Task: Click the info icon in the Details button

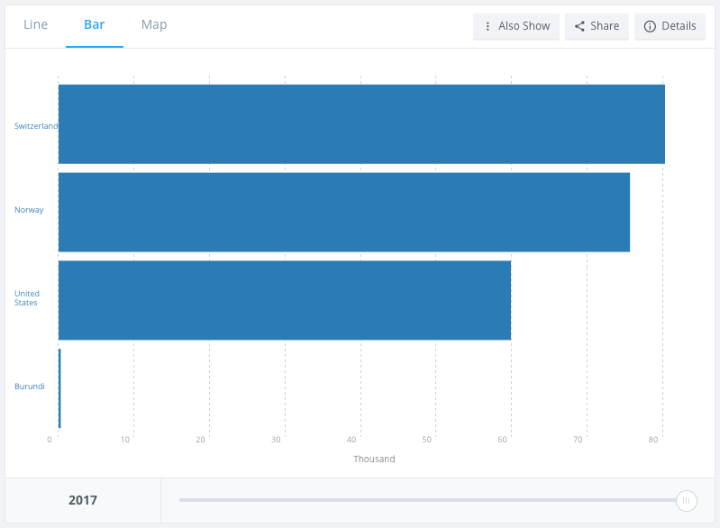Action: pyautogui.click(x=649, y=26)
